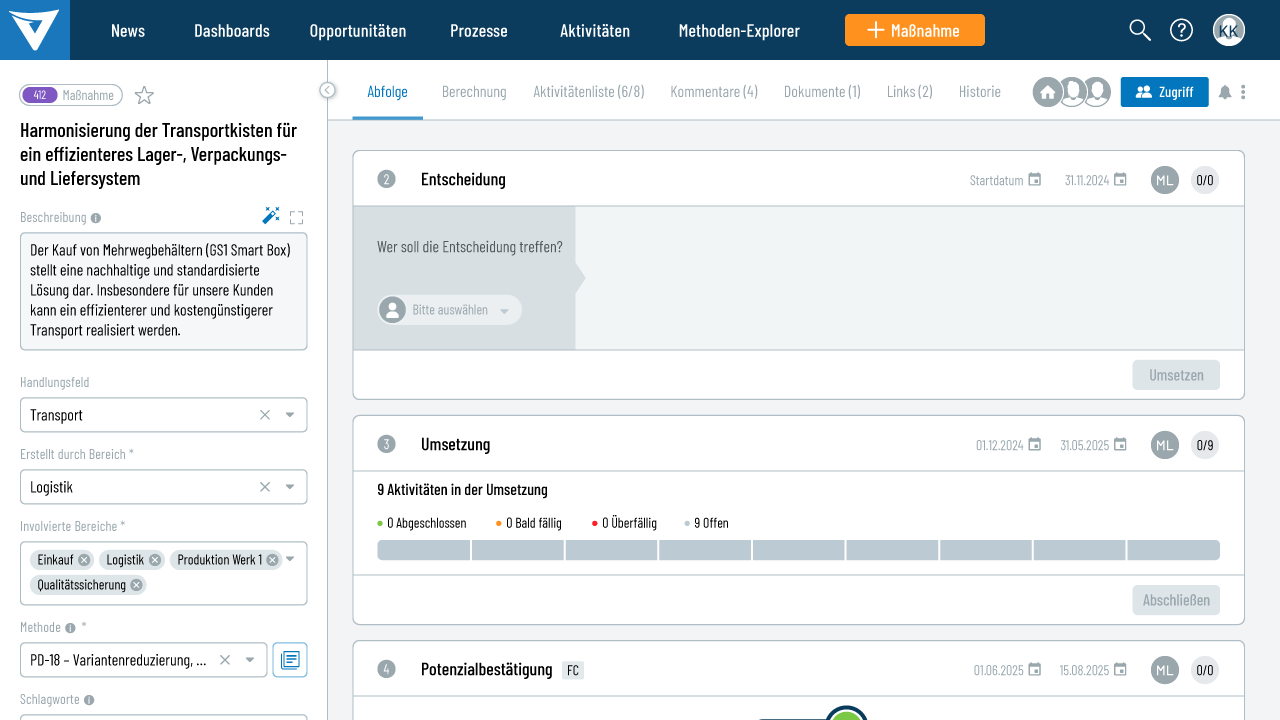Open the Methoden-Explorer menu item

point(739,30)
